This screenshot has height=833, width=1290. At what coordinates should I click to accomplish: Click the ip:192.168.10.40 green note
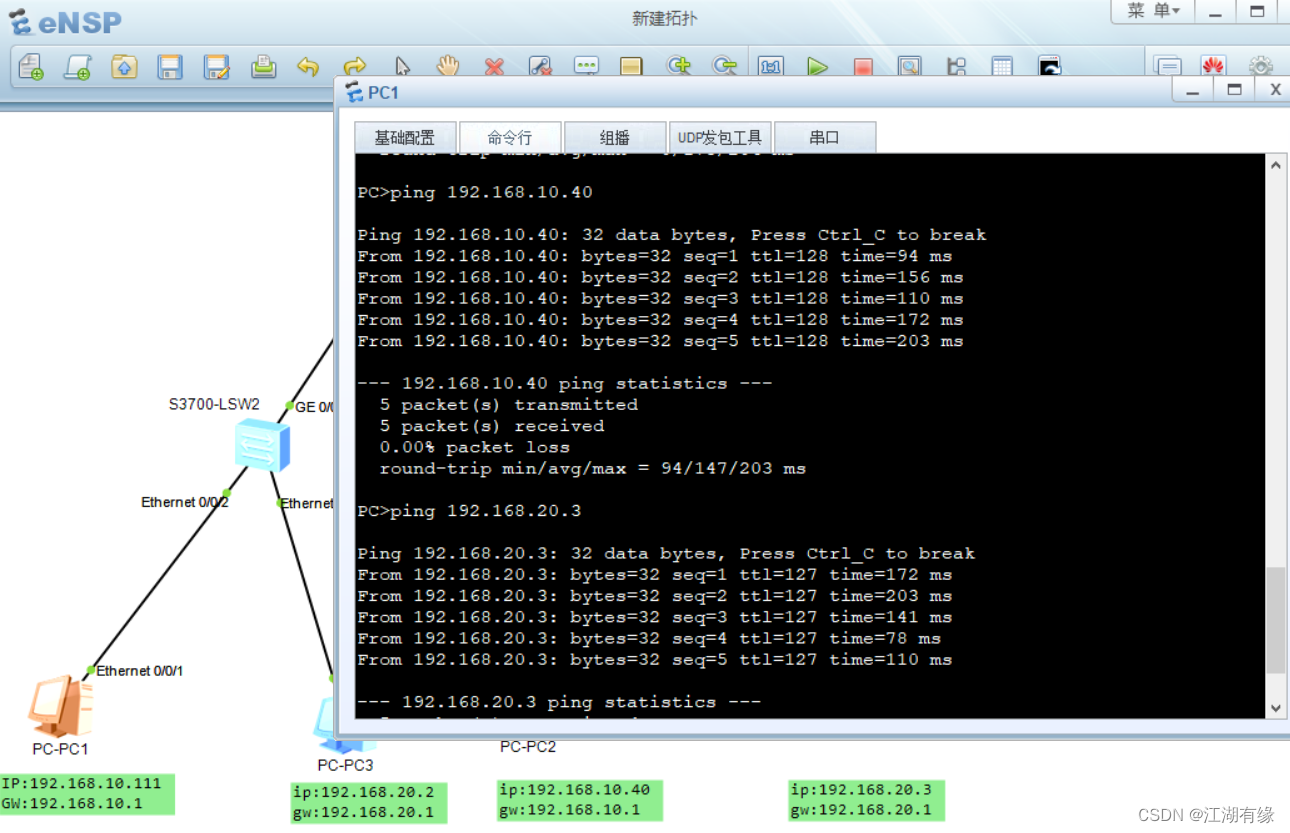point(580,800)
